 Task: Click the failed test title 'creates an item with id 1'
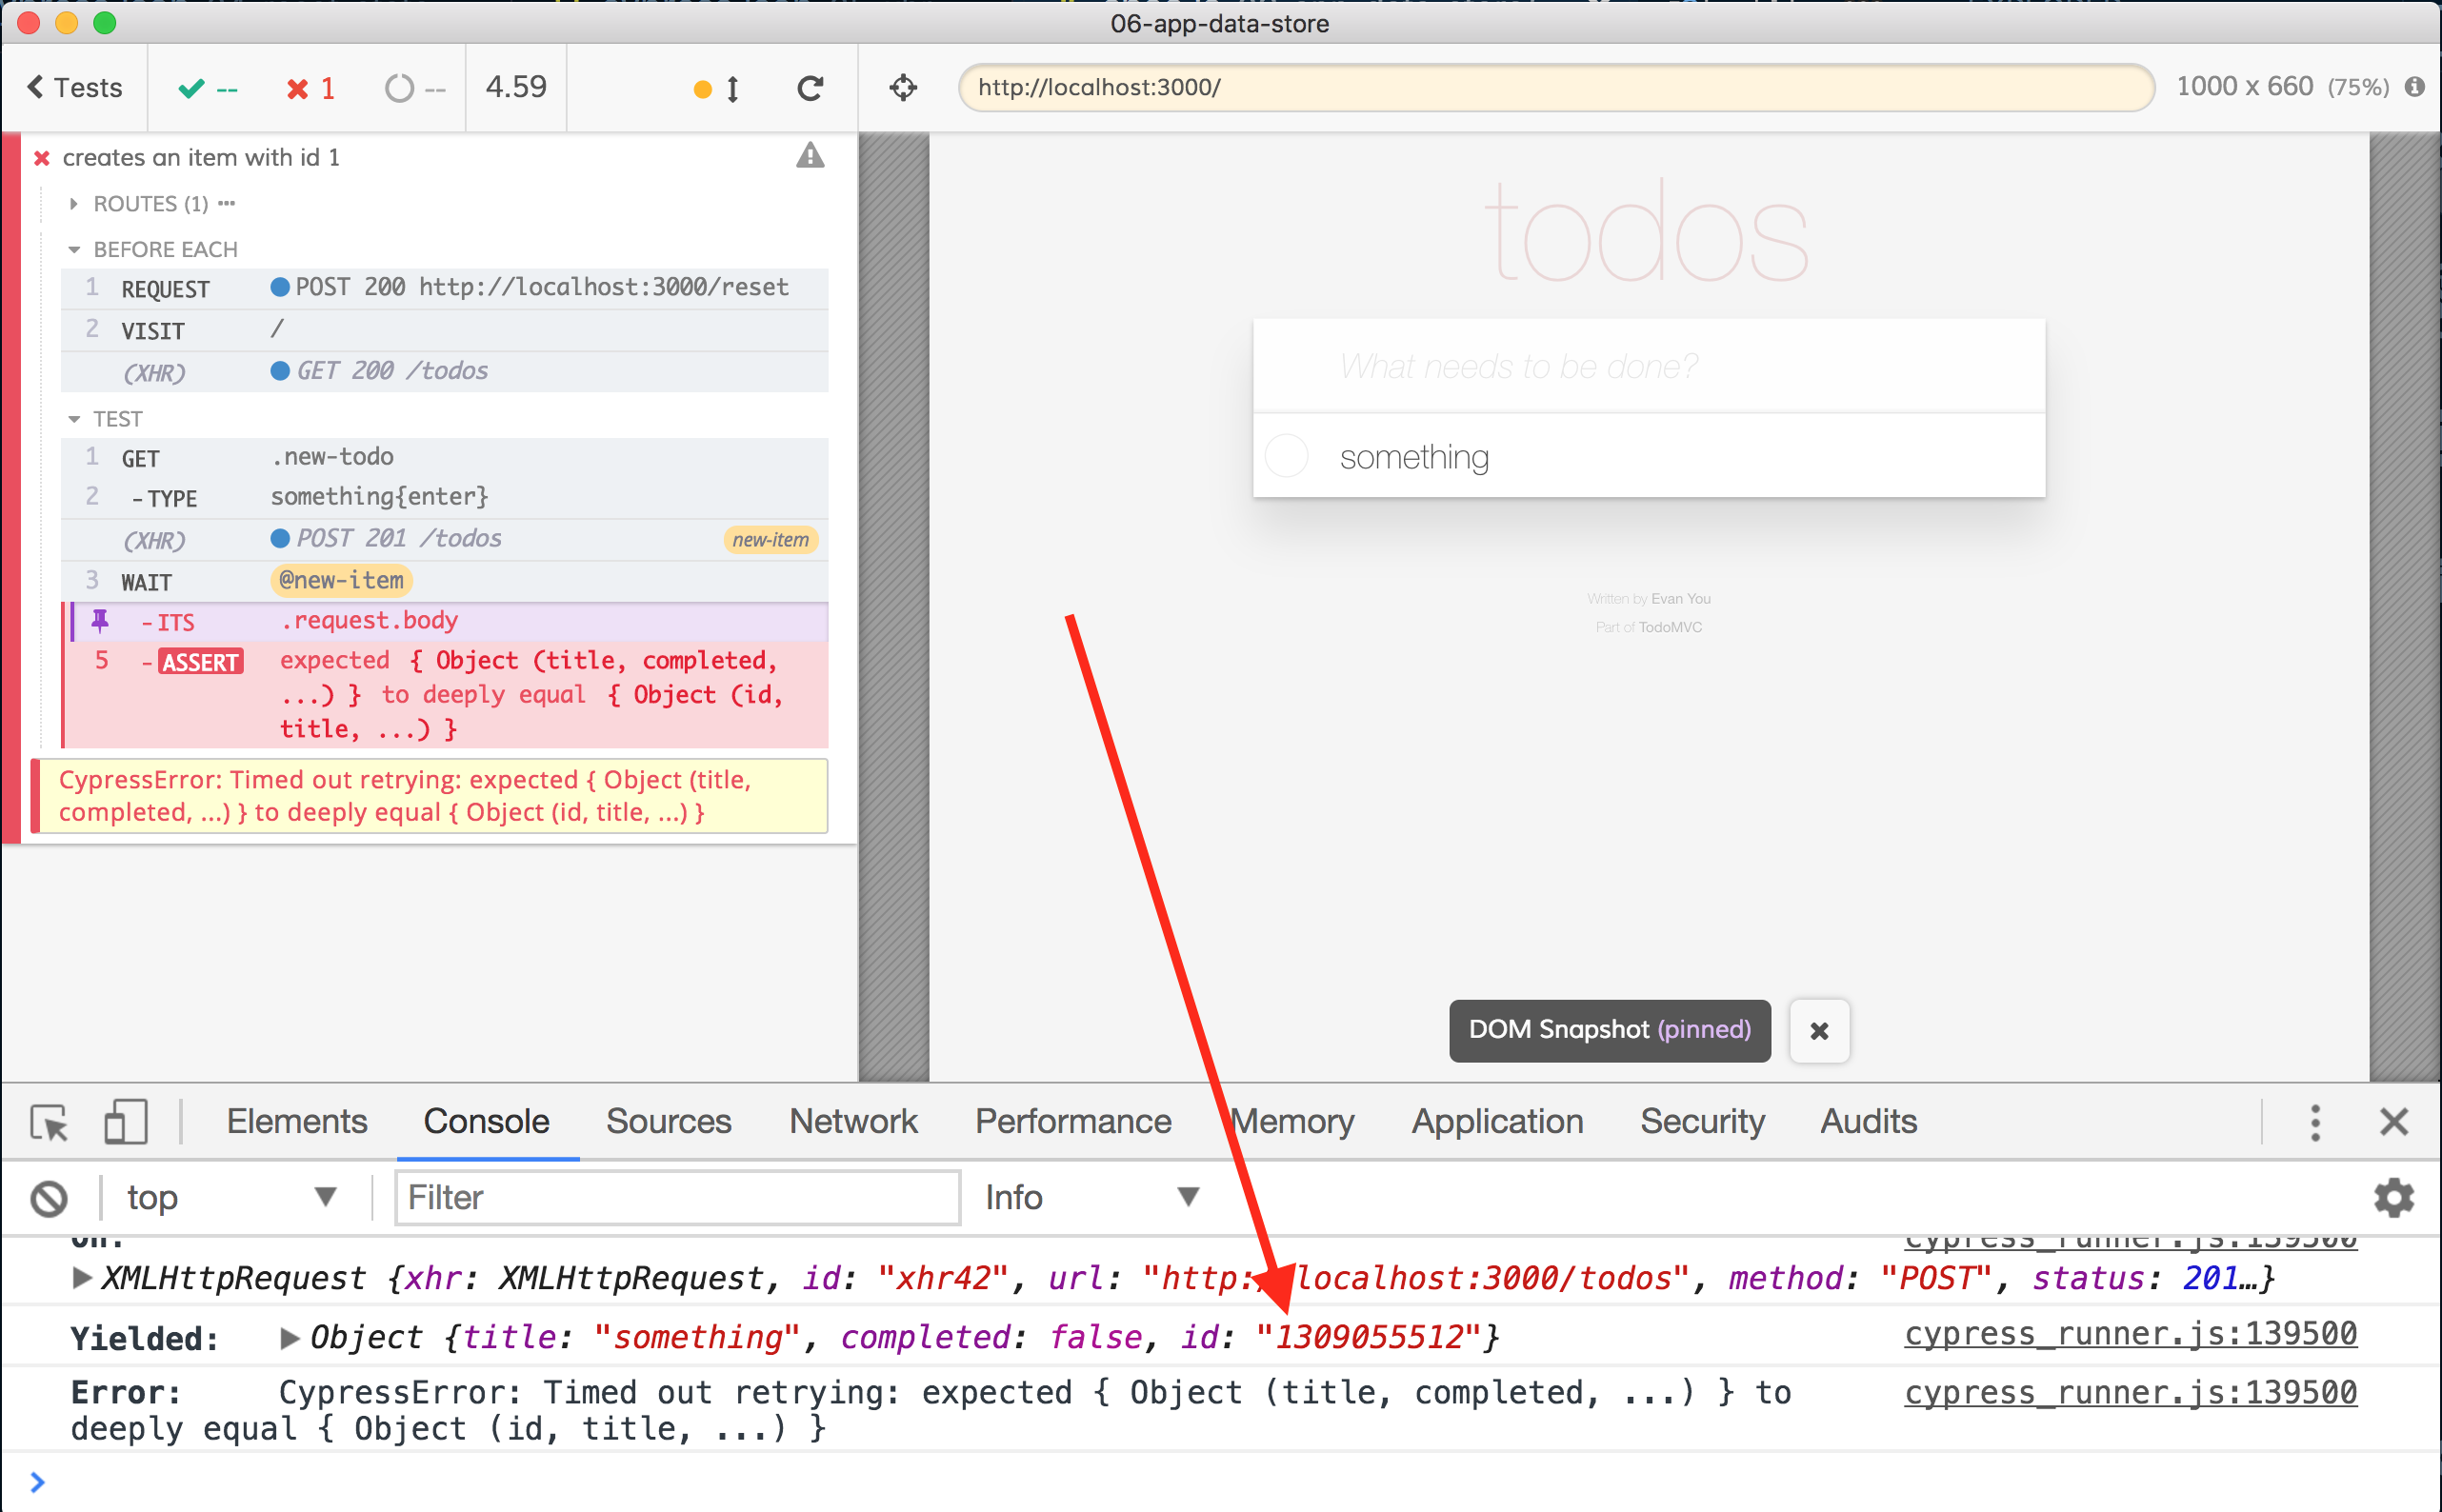click(201, 157)
